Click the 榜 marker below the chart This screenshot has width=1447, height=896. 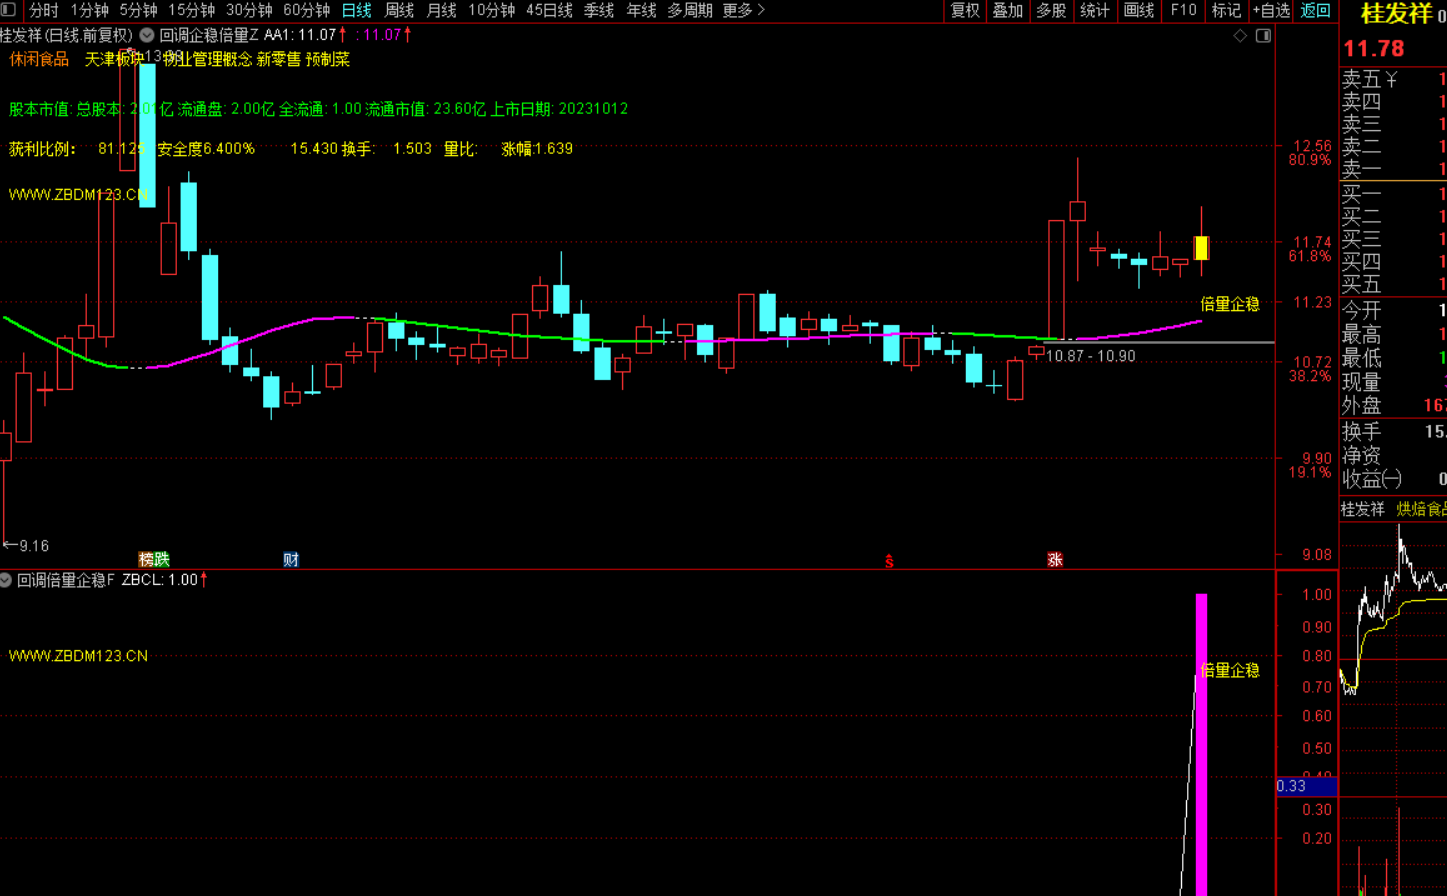[147, 559]
